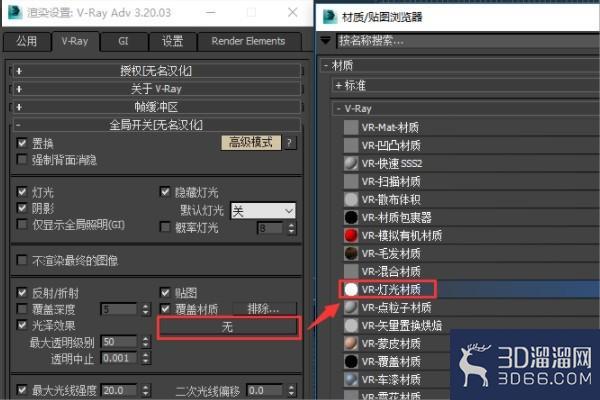Screen dimensions: 600x400
Task: Click the brown VR-毛发材质 sphere icon
Action: (x=351, y=253)
